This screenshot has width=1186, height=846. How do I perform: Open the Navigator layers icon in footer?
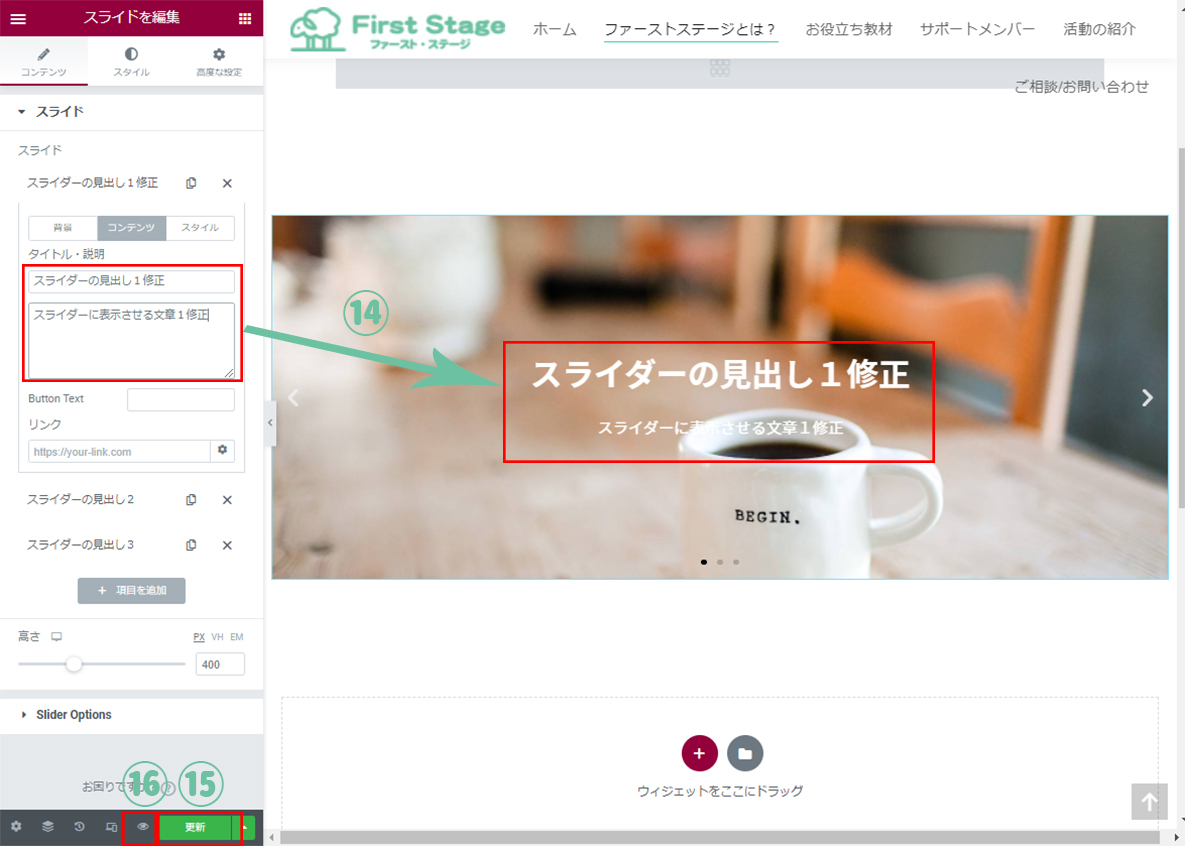pos(48,827)
